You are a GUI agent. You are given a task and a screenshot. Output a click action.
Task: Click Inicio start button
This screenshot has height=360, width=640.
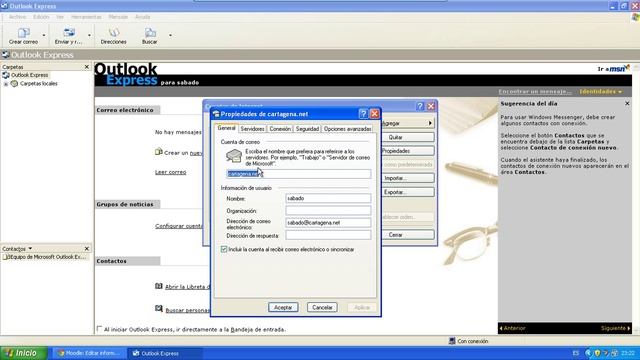pyautogui.click(x=24, y=353)
